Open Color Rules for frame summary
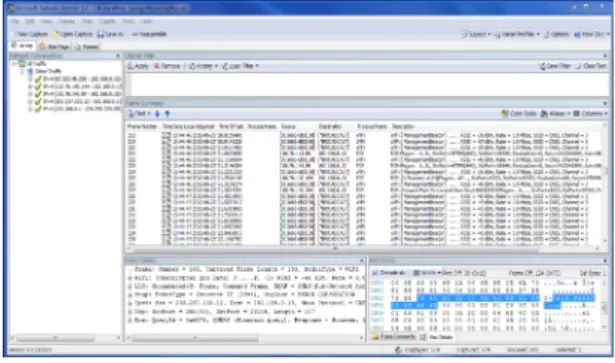The image size is (615, 363). click(519, 114)
